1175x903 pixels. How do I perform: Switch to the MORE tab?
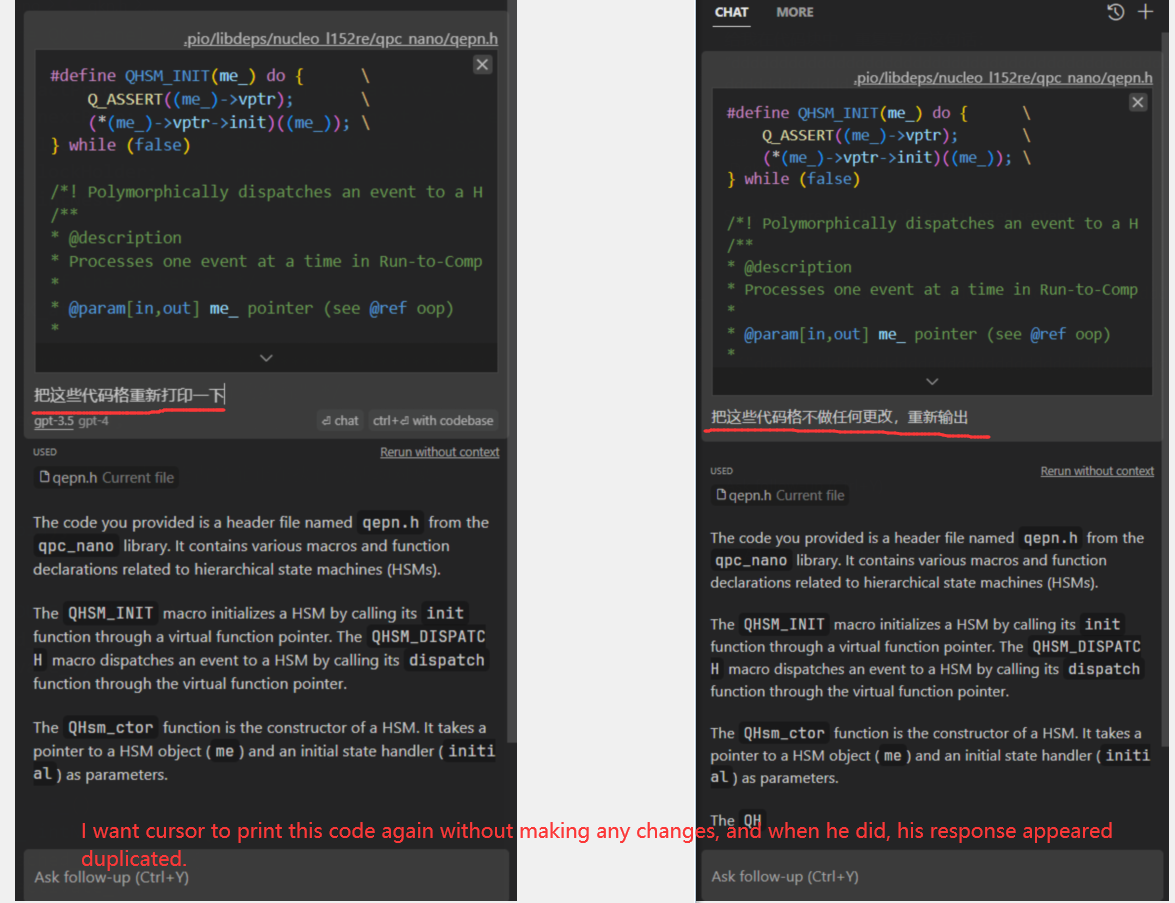795,13
